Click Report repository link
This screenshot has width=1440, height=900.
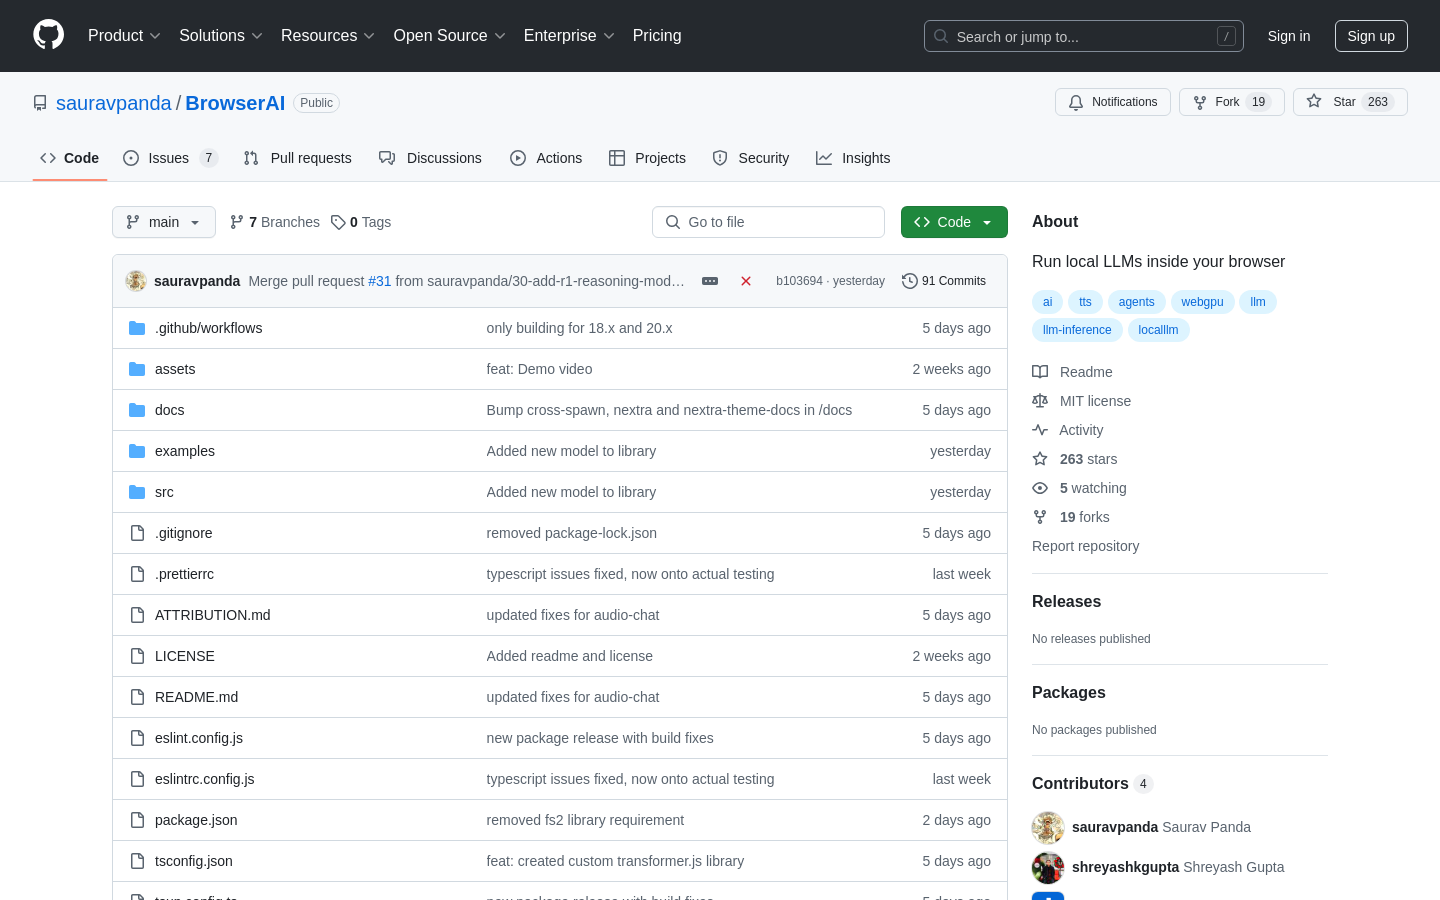pyautogui.click(x=1085, y=546)
